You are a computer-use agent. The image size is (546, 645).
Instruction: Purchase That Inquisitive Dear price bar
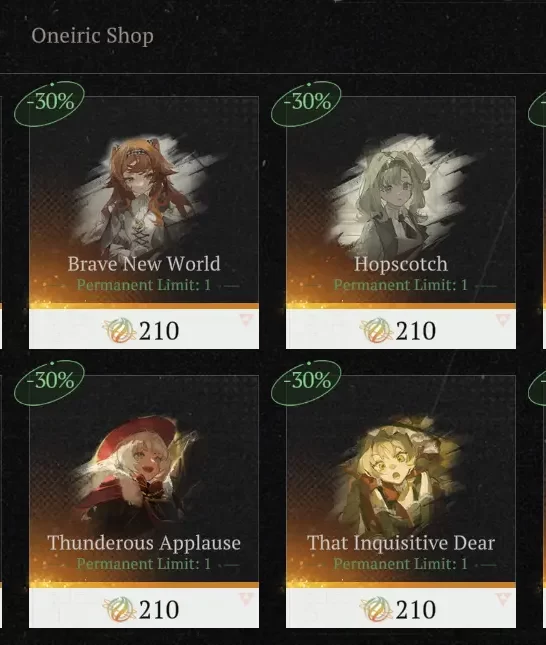pos(401,608)
